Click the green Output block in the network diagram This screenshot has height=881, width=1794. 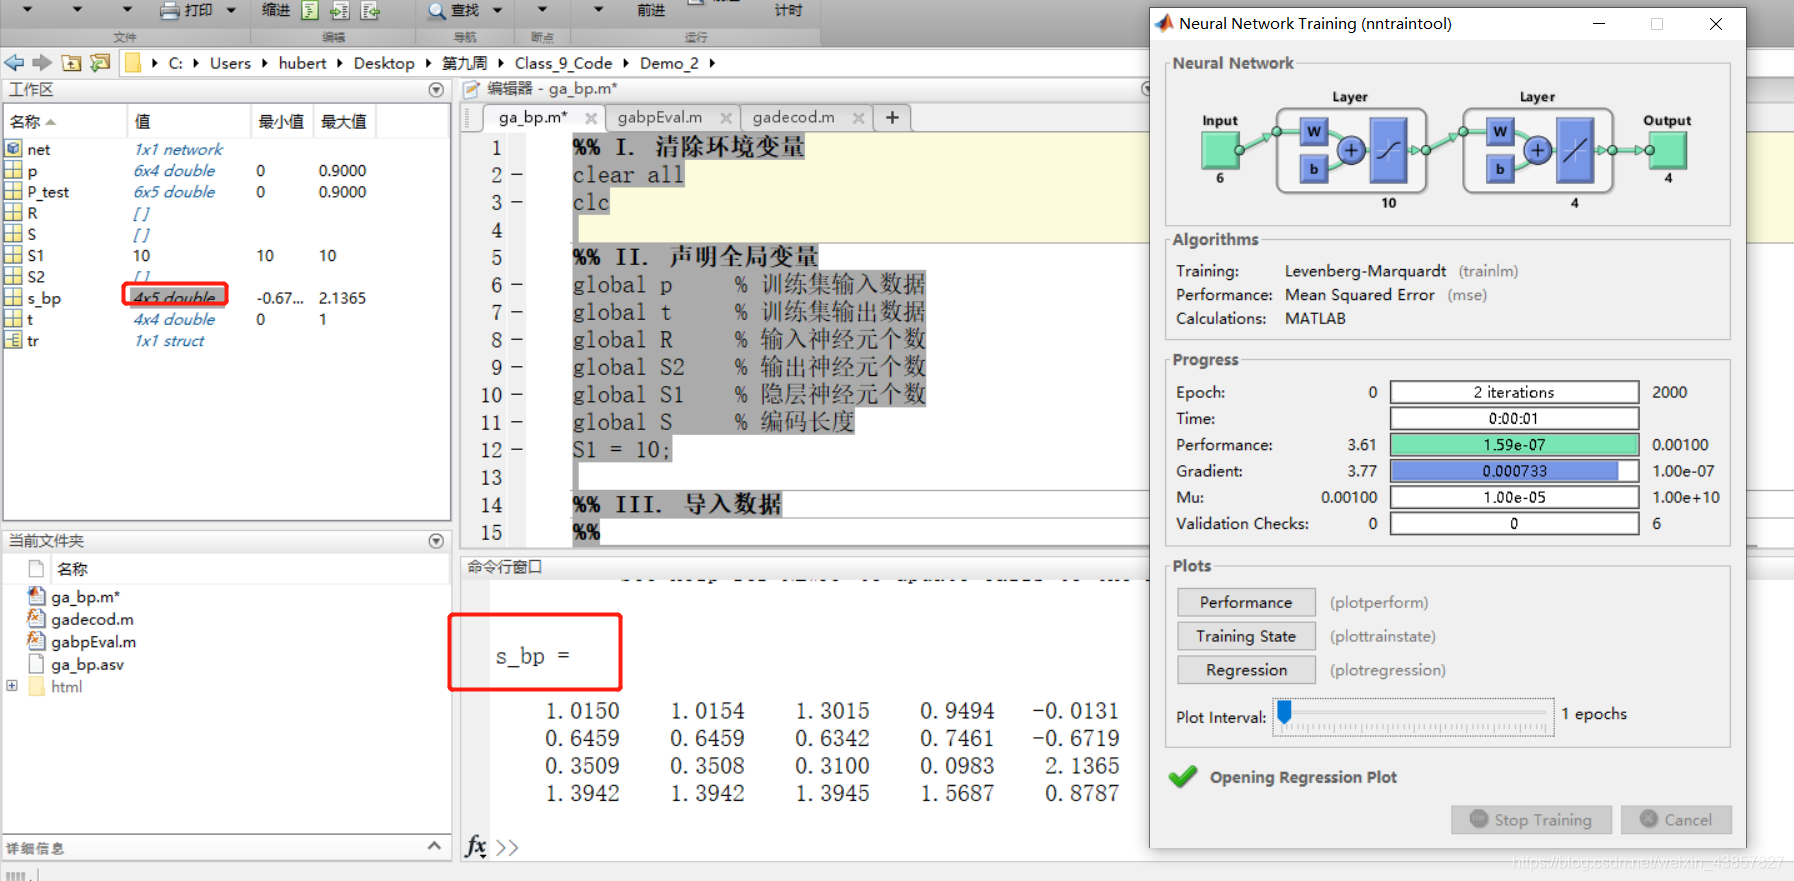[1668, 150]
